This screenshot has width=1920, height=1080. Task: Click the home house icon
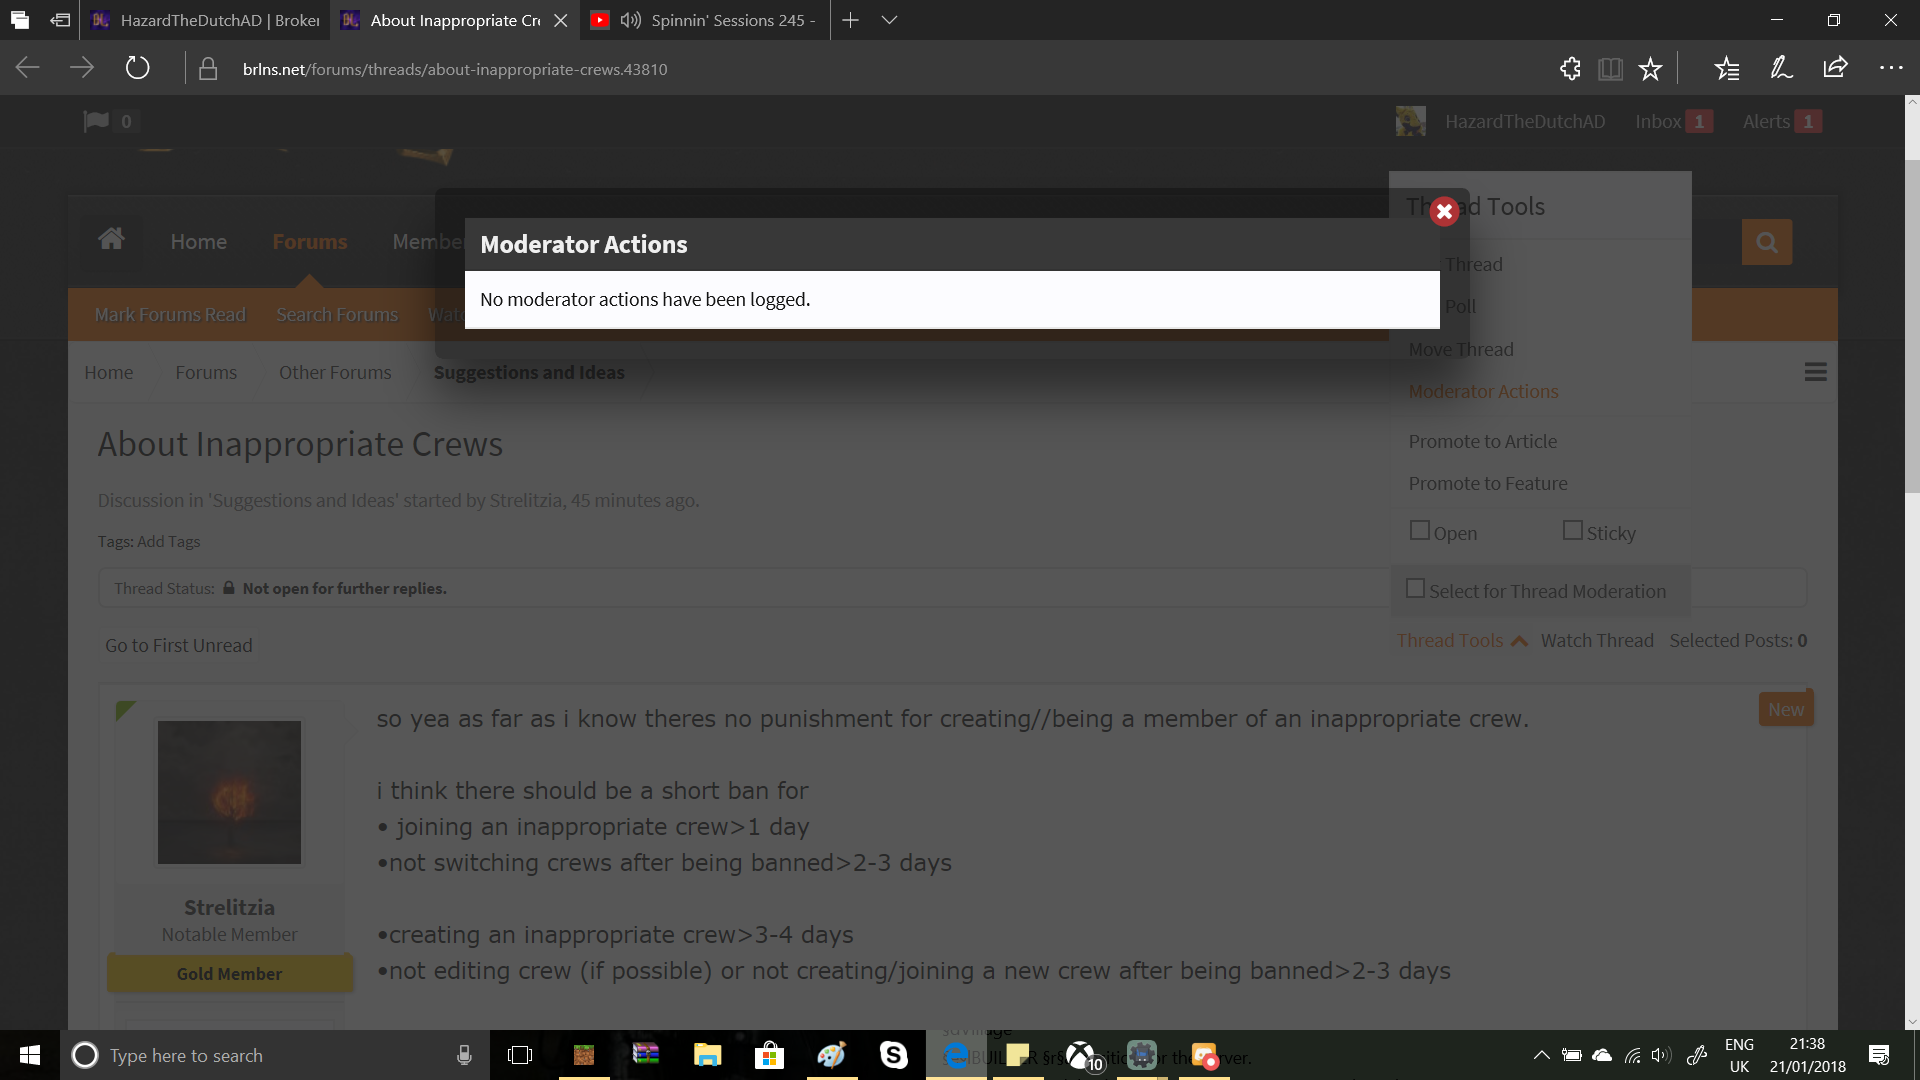click(x=111, y=239)
